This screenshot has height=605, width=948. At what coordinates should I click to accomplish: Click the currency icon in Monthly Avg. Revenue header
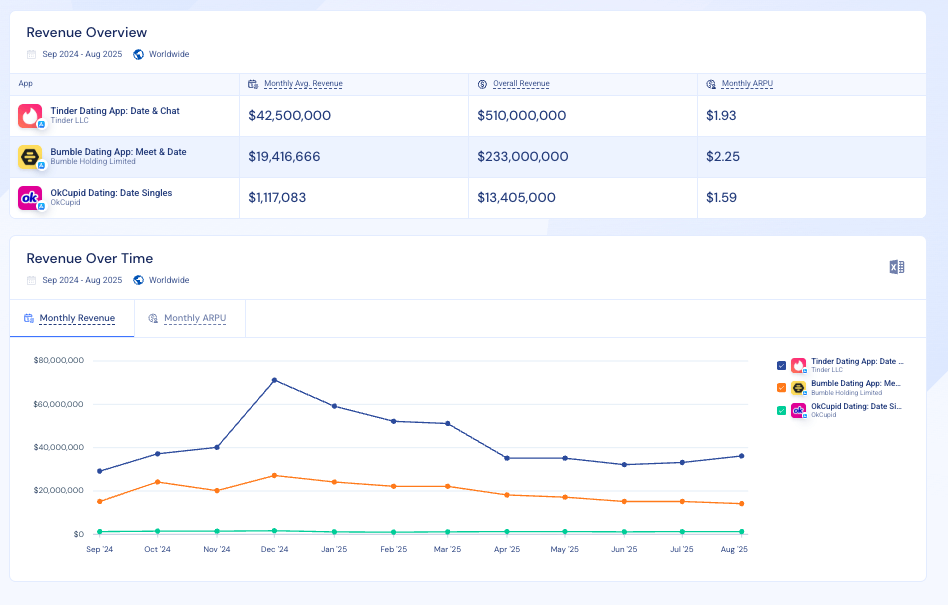[x=251, y=83]
